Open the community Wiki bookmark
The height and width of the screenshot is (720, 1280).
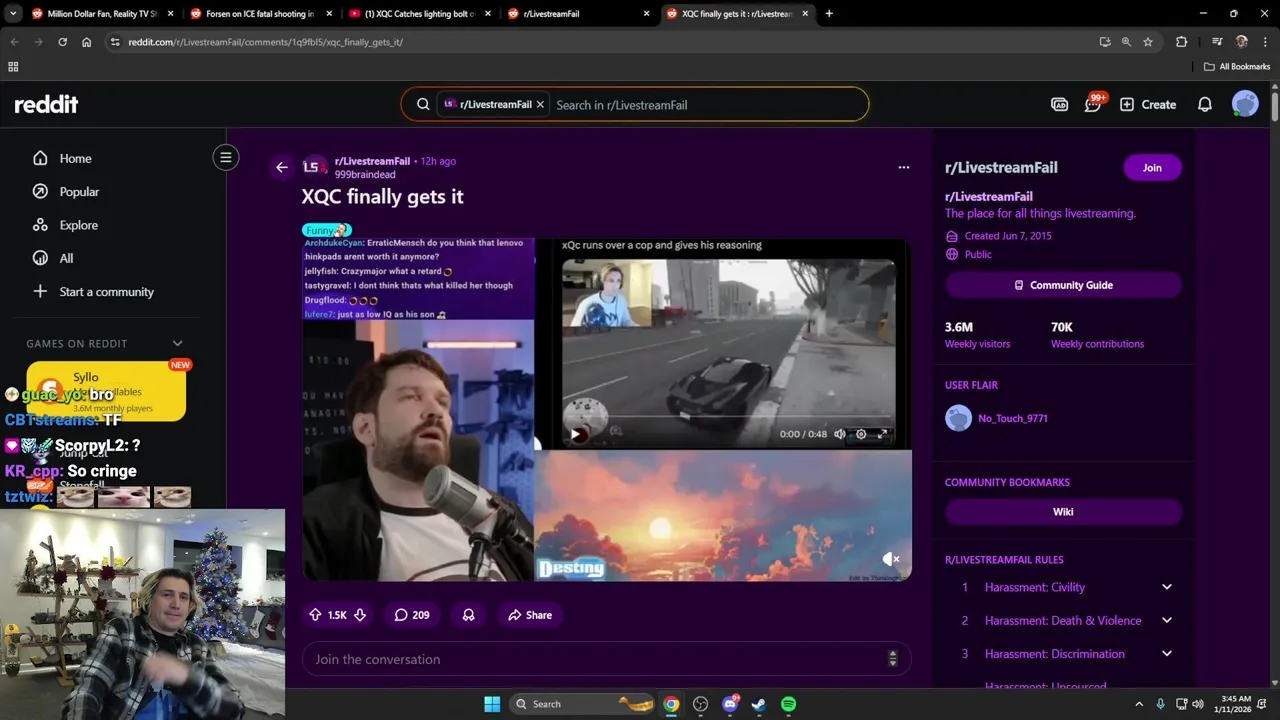tap(1063, 511)
